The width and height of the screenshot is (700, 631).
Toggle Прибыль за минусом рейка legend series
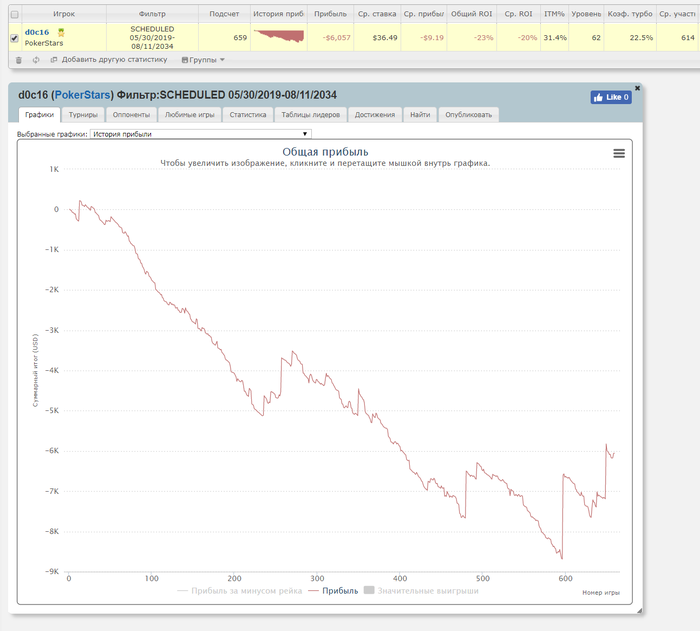click(x=240, y=591)
